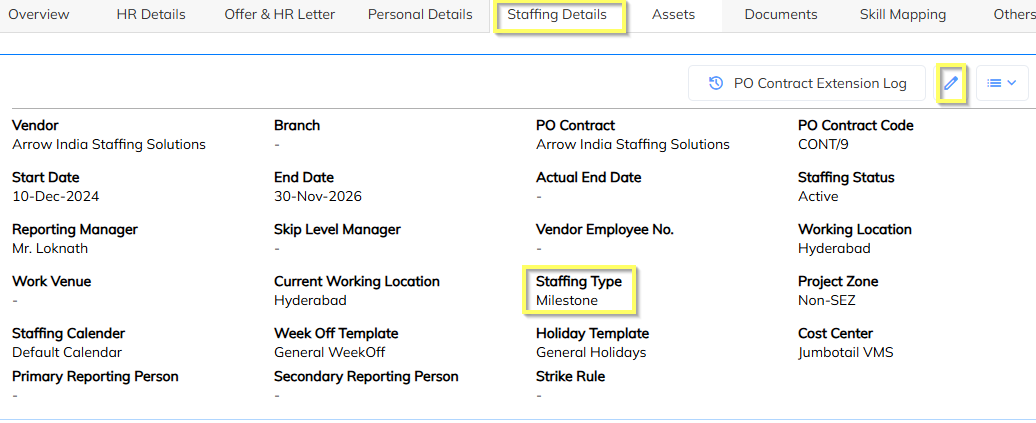Click the Mr. Loknath reporting manager value

pyautogui.click(x=50, y=248)
